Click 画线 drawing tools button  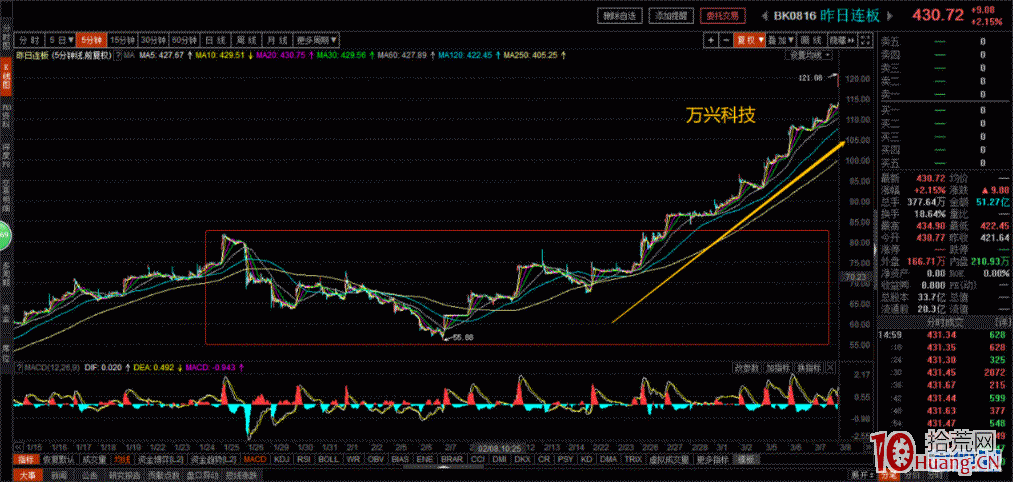coord(812,40)
